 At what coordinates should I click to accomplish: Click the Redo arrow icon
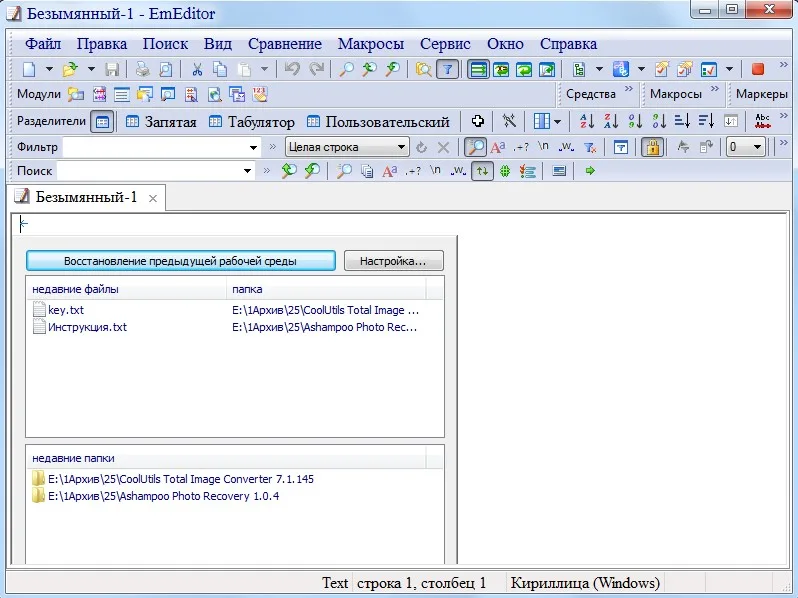pos(317,69)
